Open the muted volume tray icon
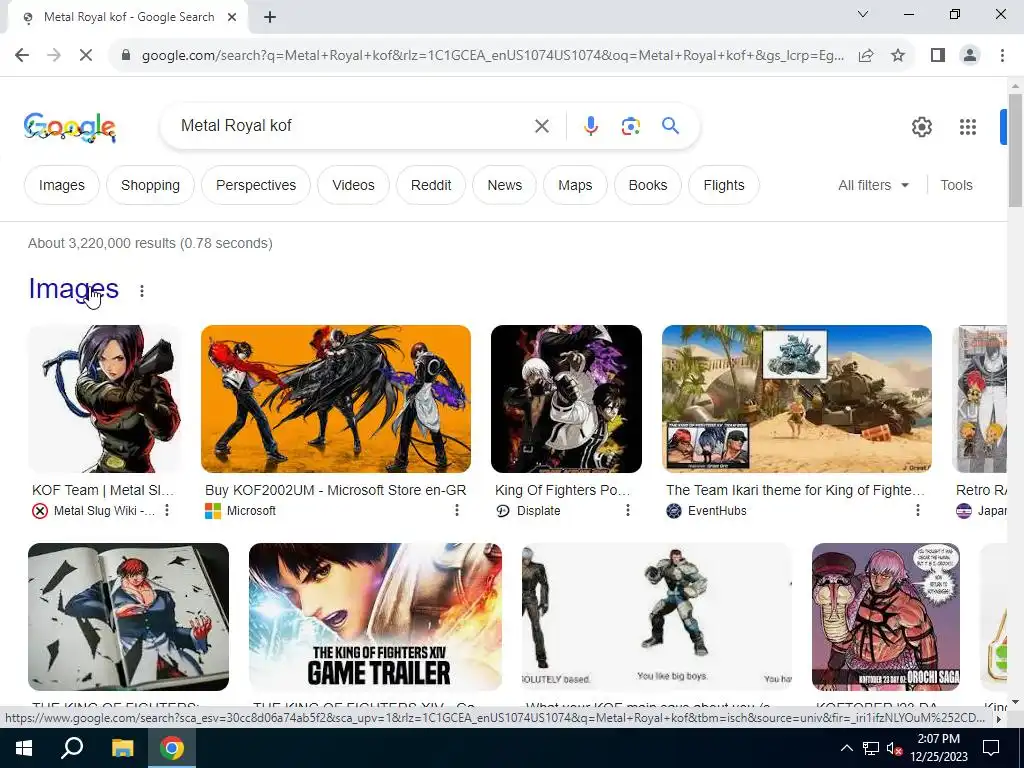This screenshot has width=1024, height=768. (x=894, y=748)
